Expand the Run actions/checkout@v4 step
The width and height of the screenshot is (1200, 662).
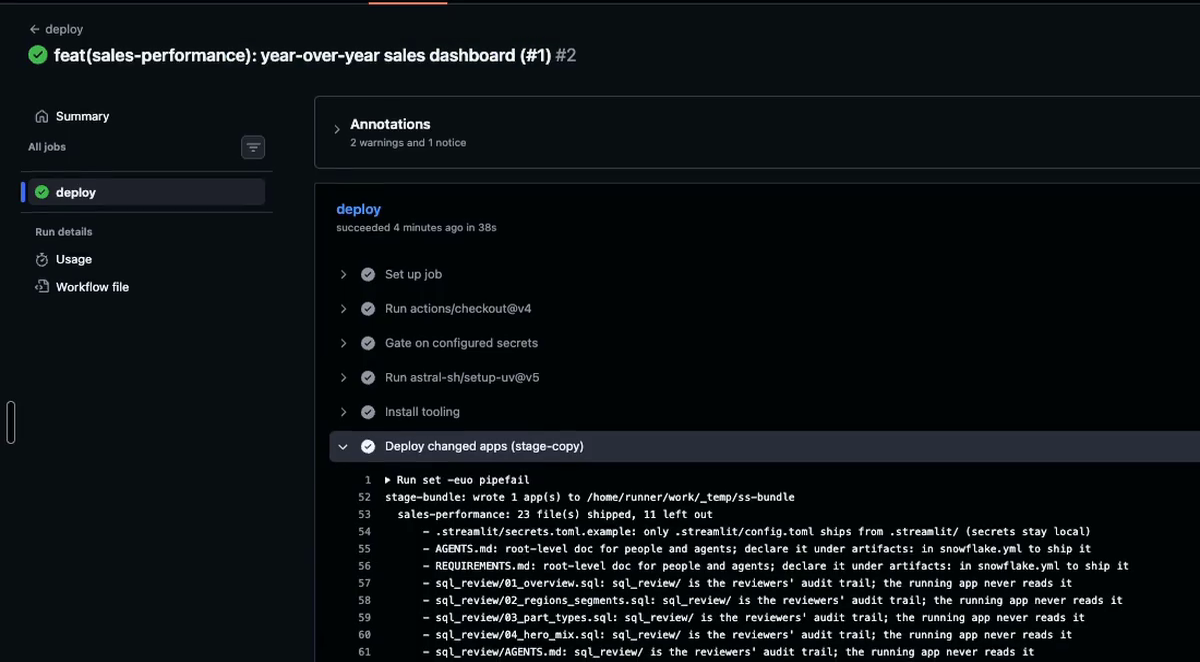click(343, 309)
